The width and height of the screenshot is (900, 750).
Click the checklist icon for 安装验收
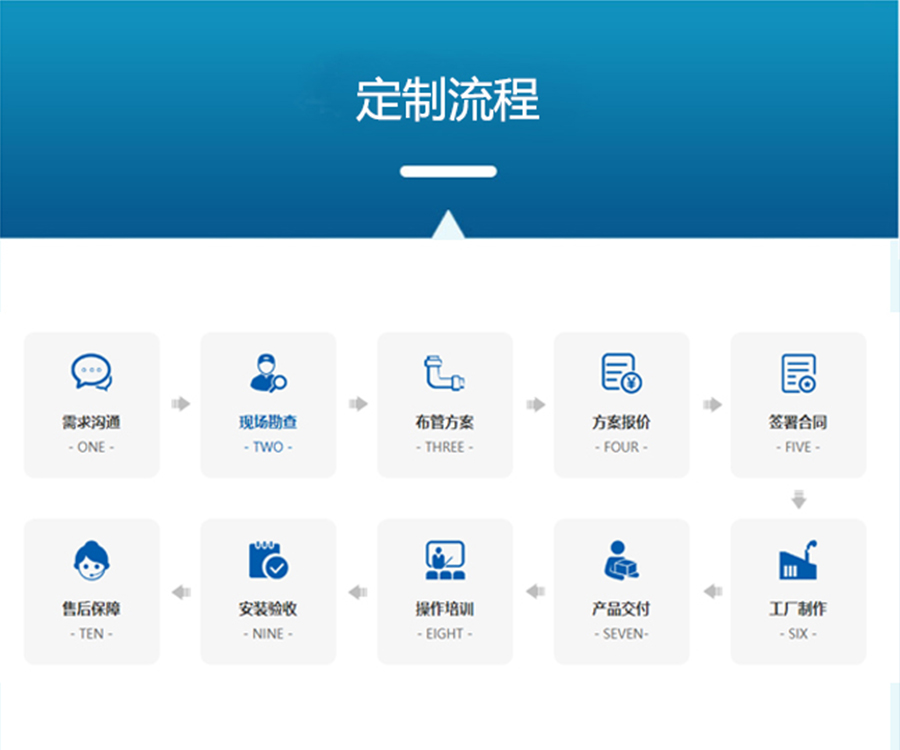[x=268, y=560]
